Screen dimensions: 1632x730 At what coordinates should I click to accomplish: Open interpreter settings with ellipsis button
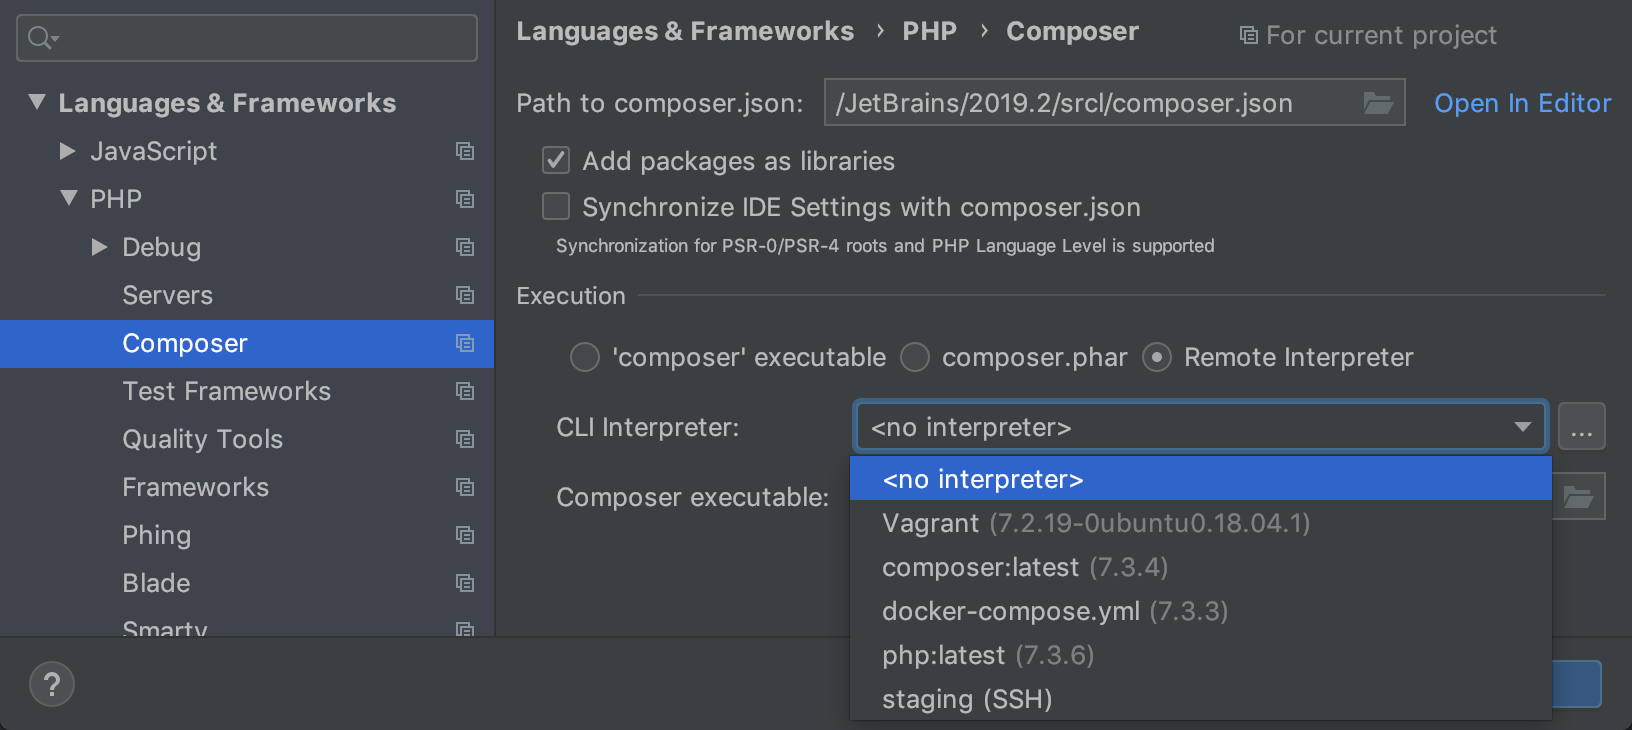click(x=1582, y=427)
